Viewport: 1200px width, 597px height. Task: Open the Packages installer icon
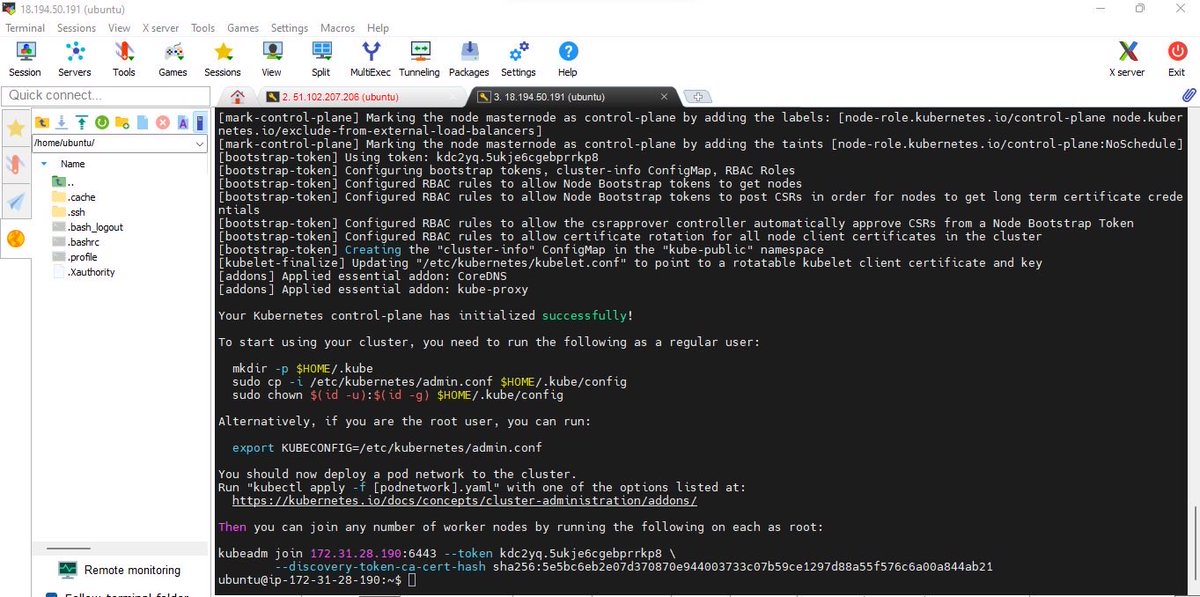coord(468,57)
